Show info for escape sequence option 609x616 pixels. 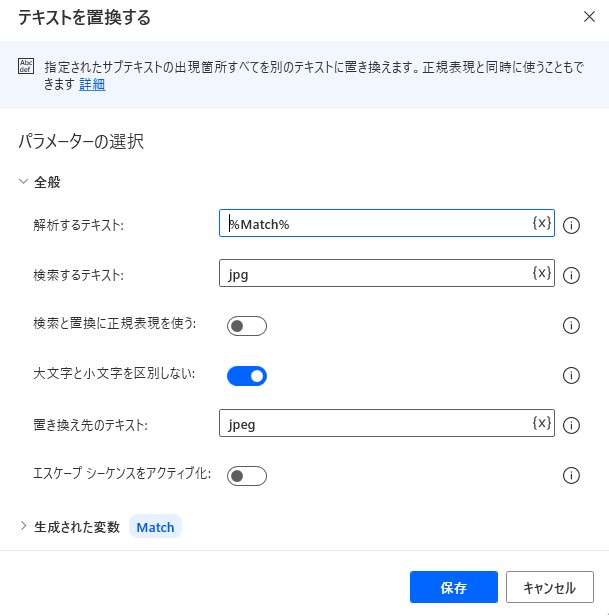(571, 475)
